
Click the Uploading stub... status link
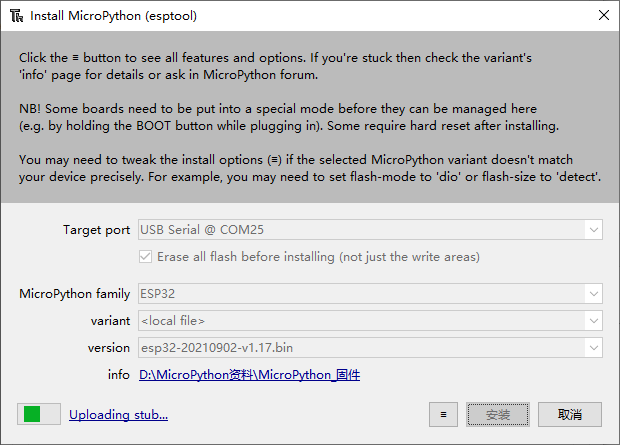(119, 415)
